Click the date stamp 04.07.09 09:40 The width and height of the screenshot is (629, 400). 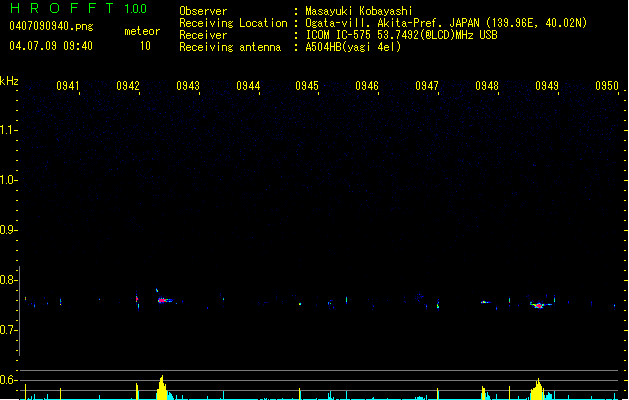point(51,46)
